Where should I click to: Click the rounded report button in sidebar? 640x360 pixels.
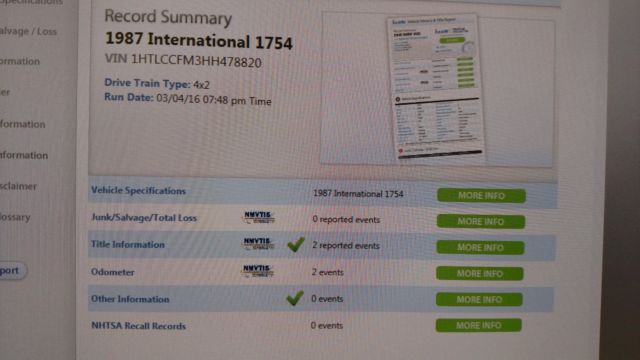point(13,271)
